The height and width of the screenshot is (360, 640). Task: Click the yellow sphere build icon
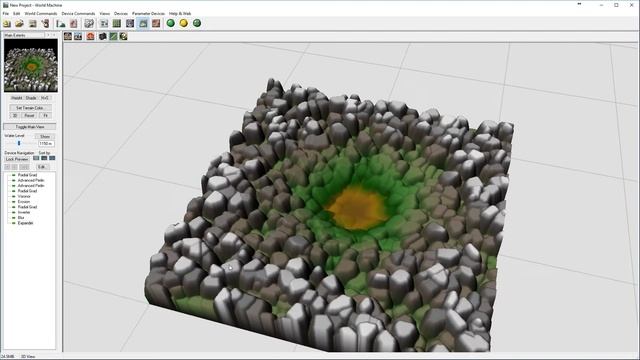tap(184, 23)
